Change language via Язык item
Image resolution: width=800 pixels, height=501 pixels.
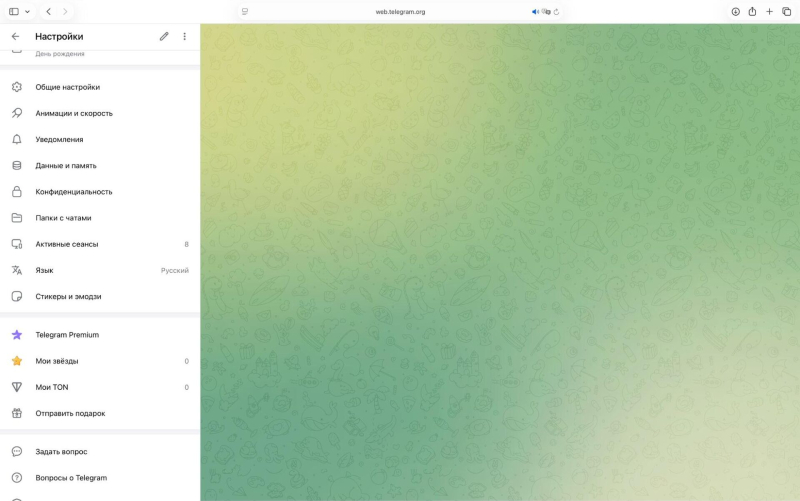[45, 270]
